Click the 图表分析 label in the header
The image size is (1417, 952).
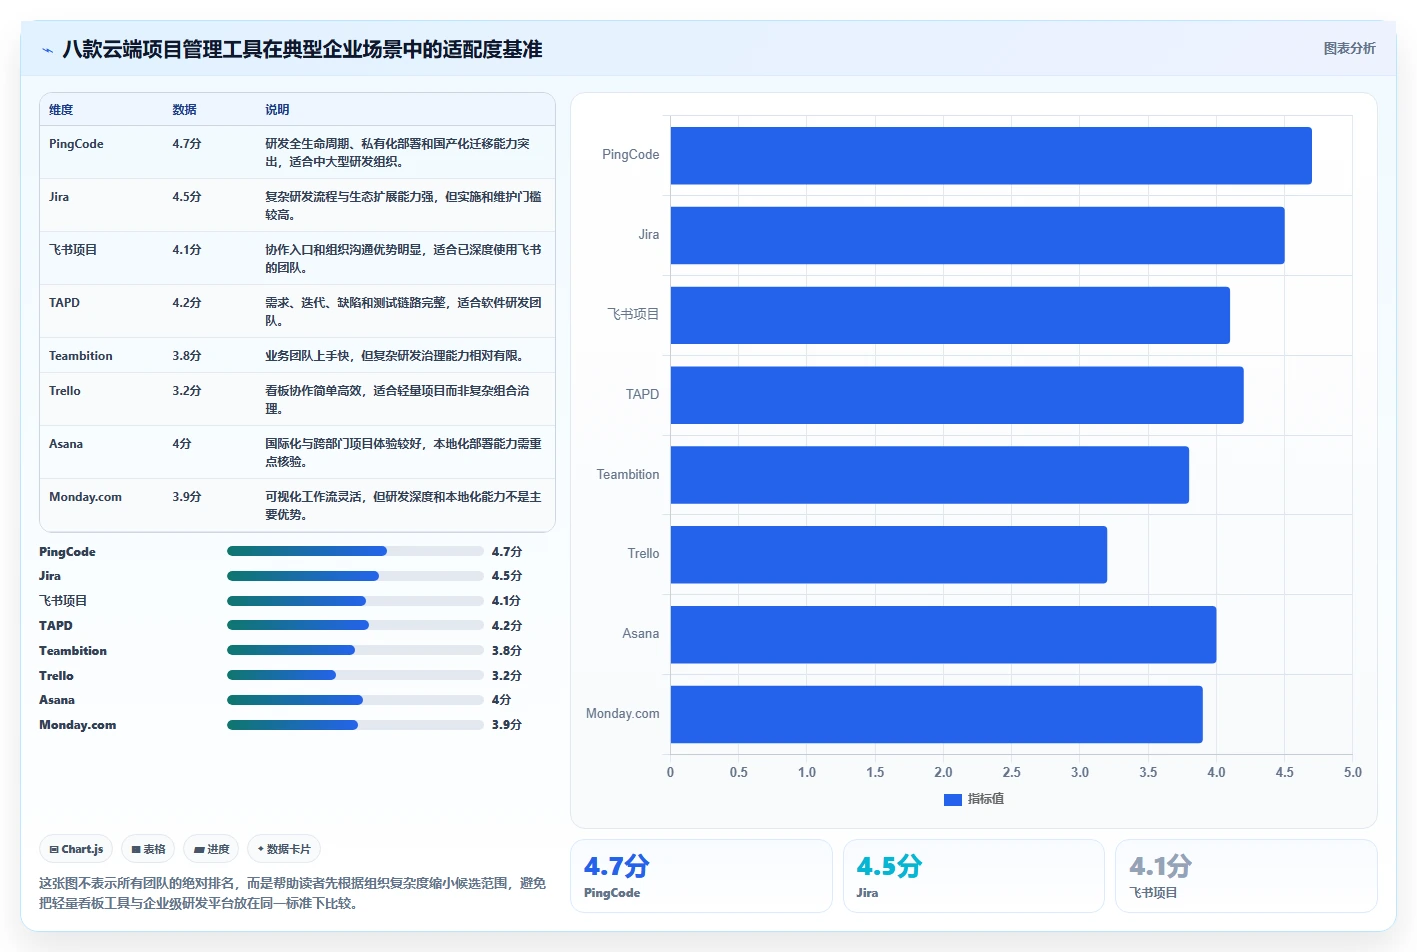pyautogui.click(x=1349, y=48)
